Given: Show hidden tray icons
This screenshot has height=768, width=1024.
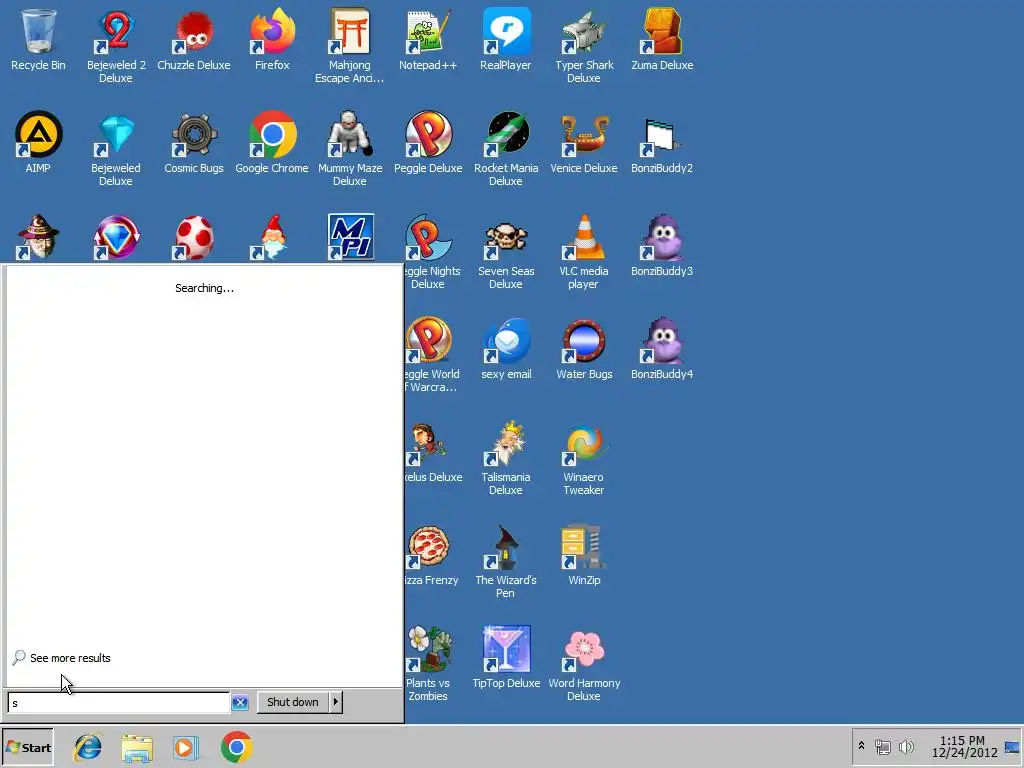Looking at the screenshot, I should (x=861, y=746).
